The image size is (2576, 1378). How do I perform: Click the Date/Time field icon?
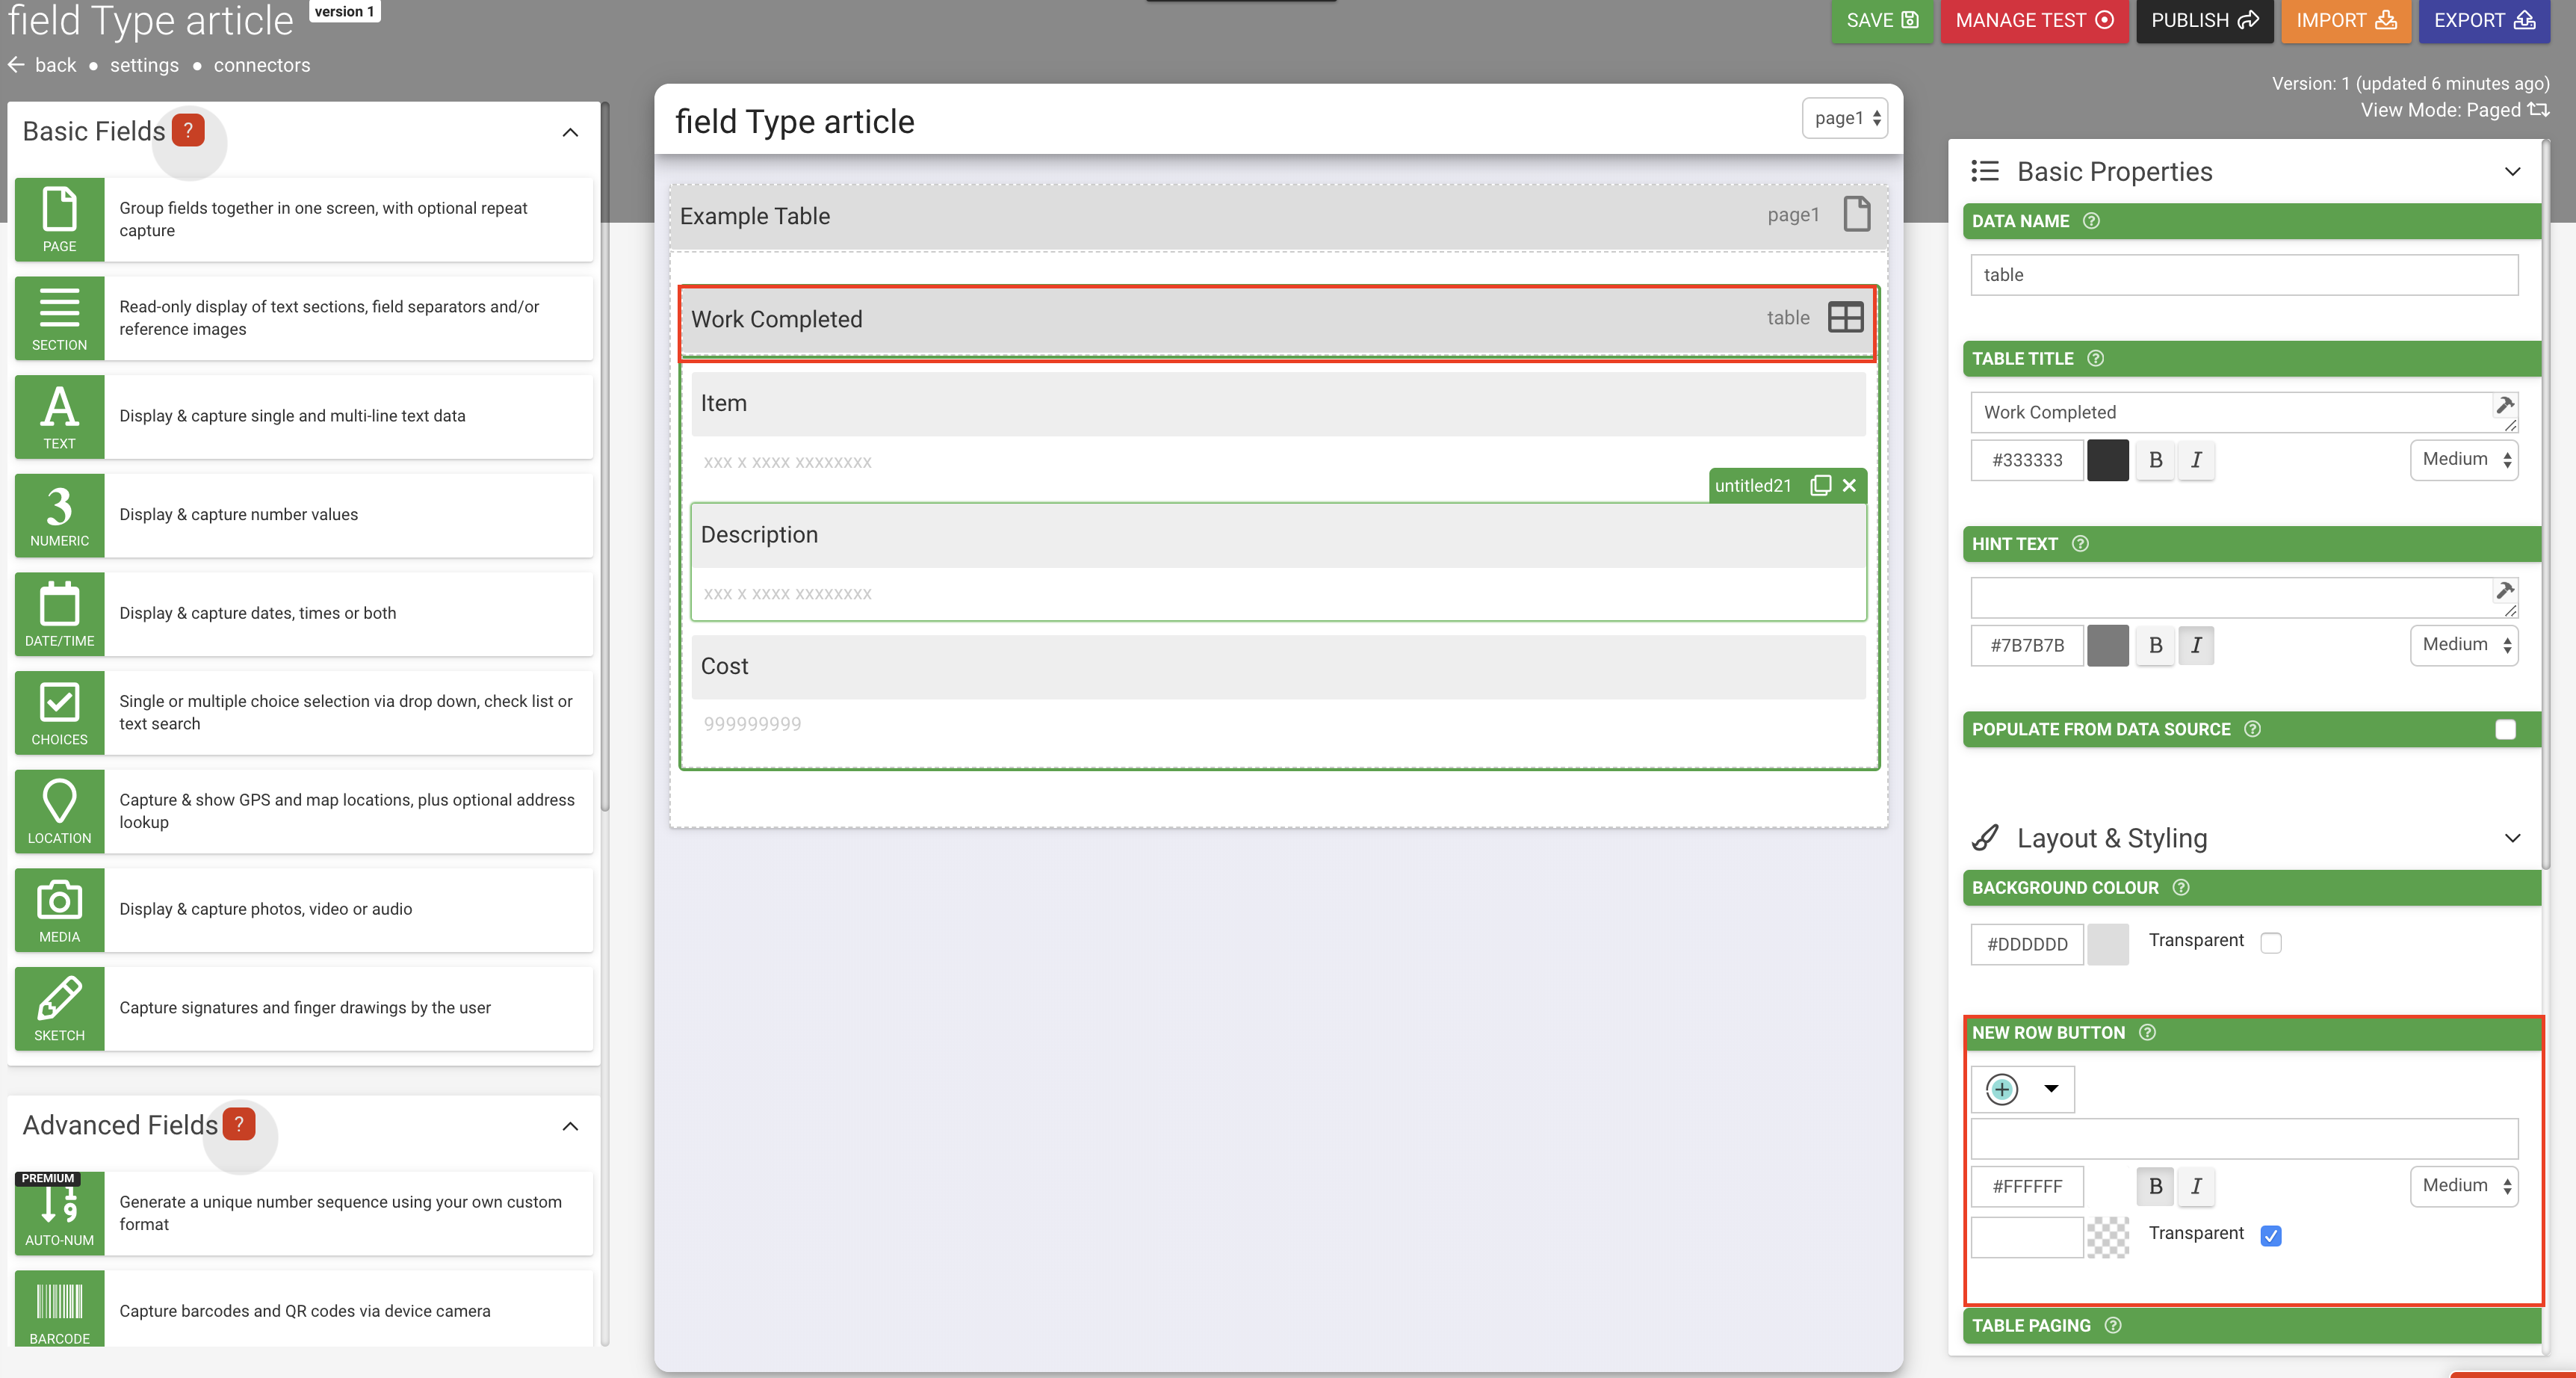pos(59,613)
